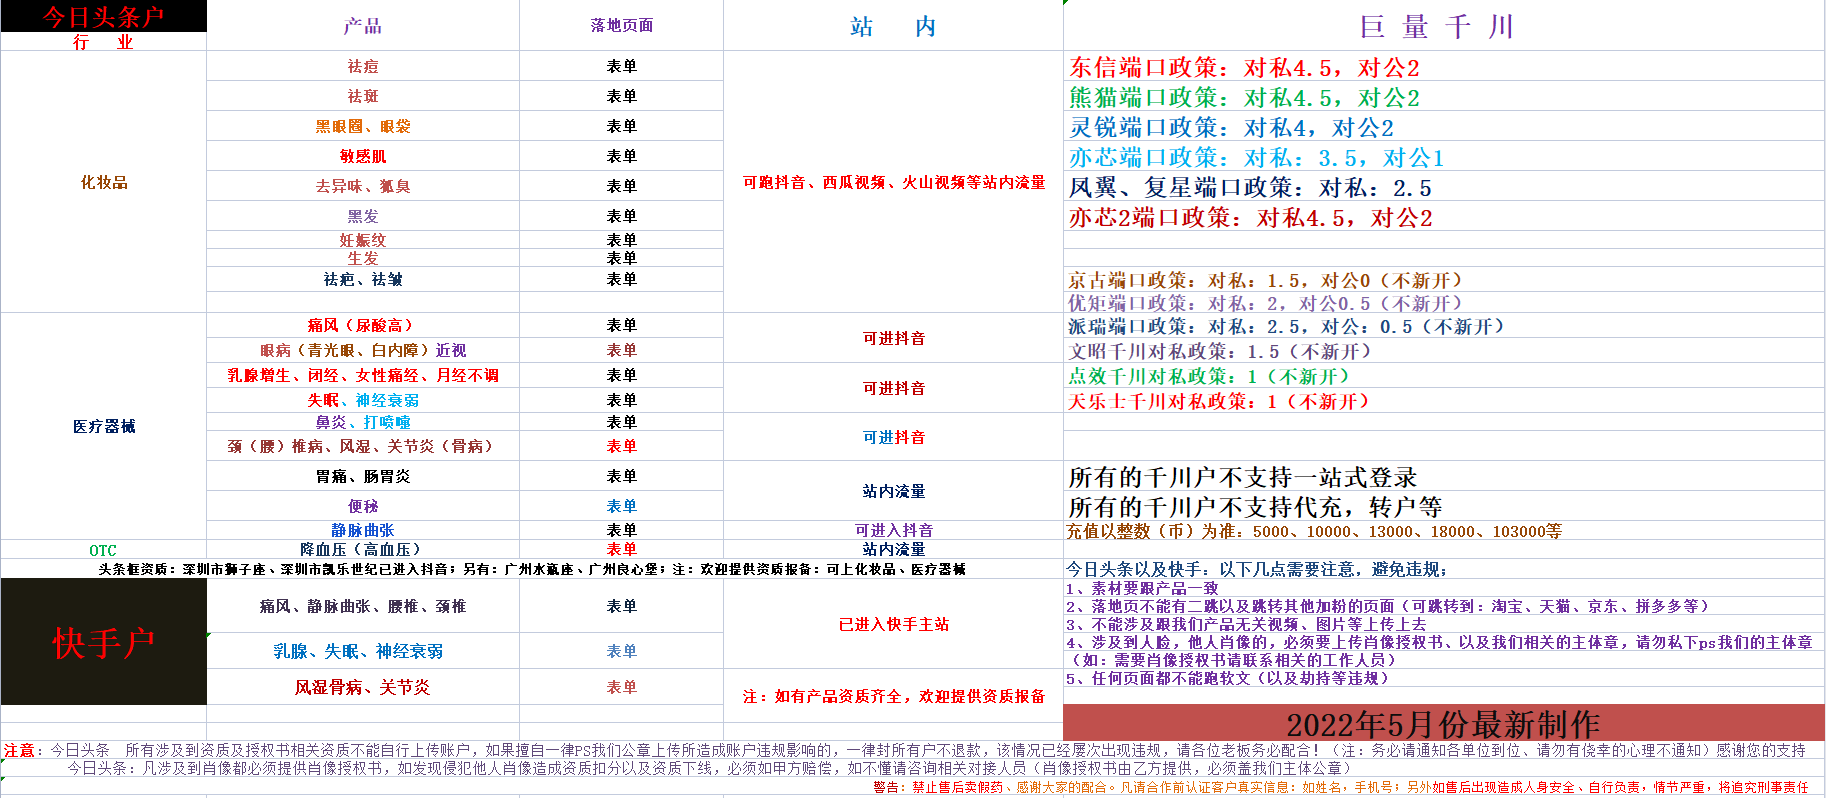The height and width of the screenshot is (798, 1826).
Task: Click the 优矩端口政策 line
Action: click(x=1265, y=303)
